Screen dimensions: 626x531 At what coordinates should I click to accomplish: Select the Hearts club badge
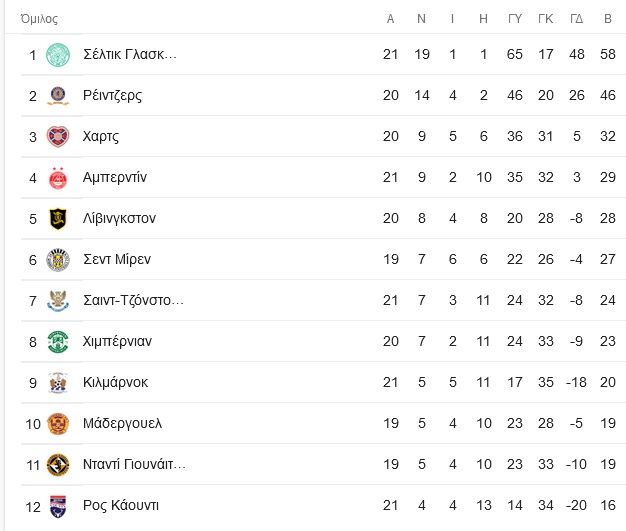[x=58, y=137]
